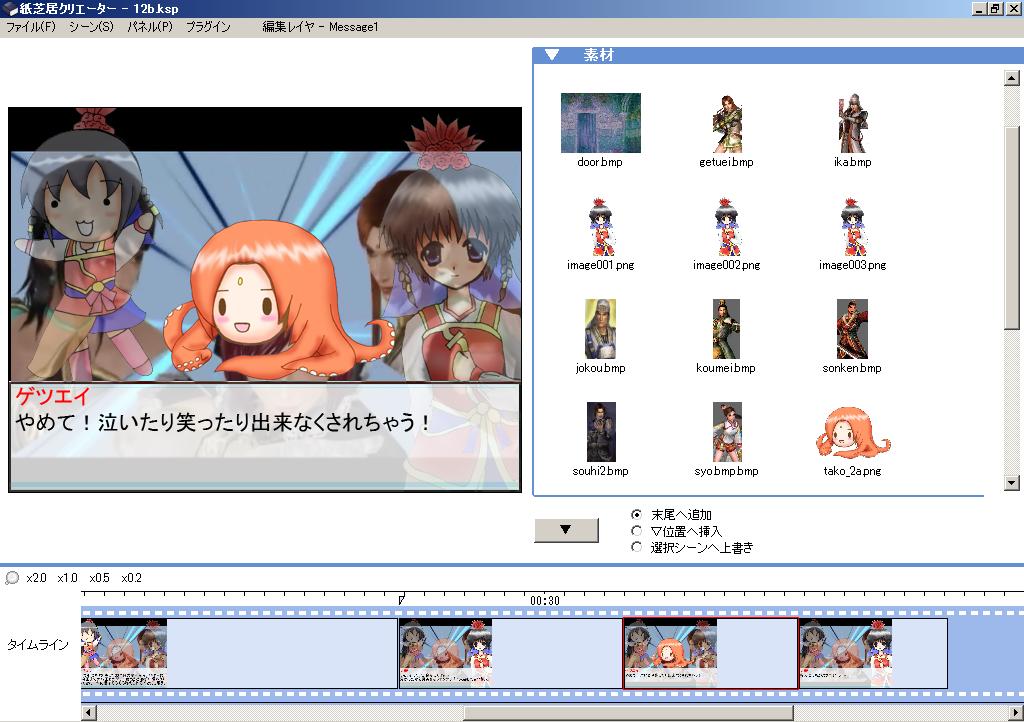
Task: Choose the jokou.bmp portrait
Action: [x=600, y=329]
